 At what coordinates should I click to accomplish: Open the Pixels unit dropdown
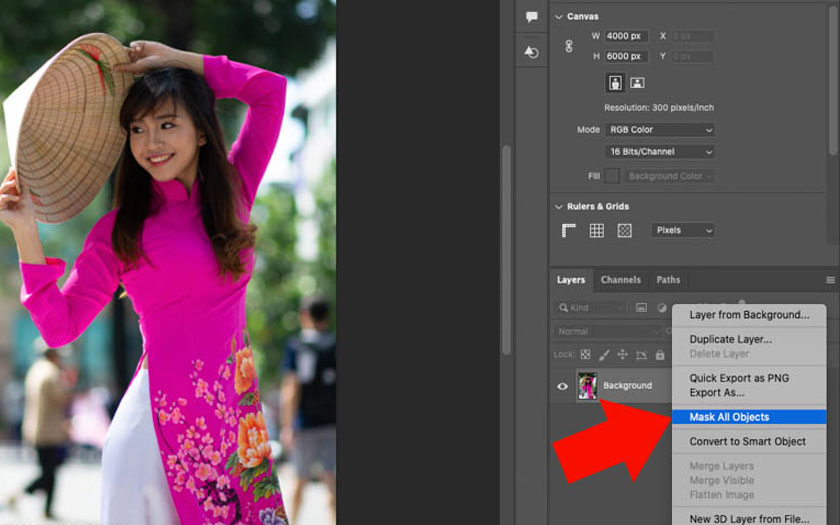(683, 230)
